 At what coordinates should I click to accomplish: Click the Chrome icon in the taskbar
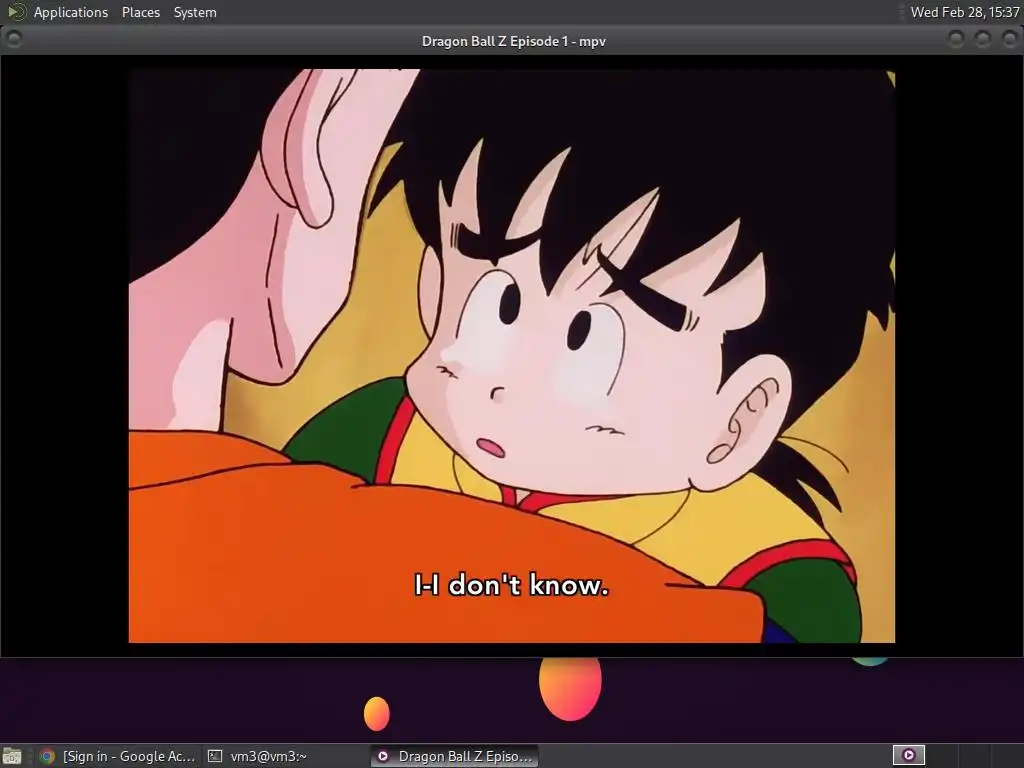tap(47, 756)
